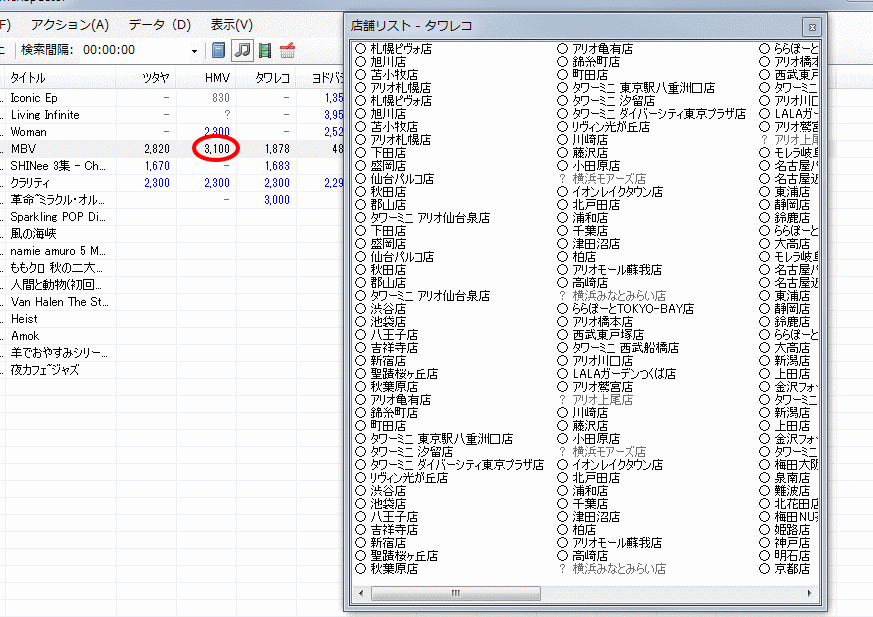The height and width of the screenshot is (617, 873).
Task: Click the 1,683 タワレコ price for SHINee
Action: pyautogui.click(x=277, y=166)
